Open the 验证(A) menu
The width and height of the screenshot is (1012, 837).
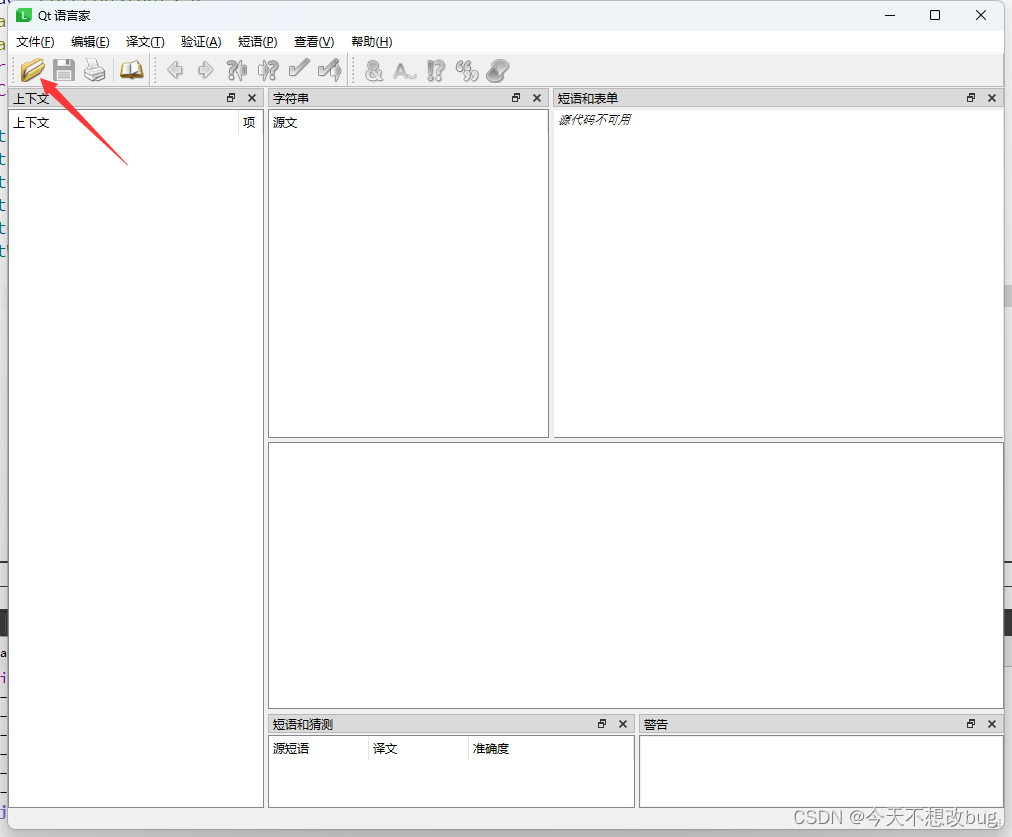(x=201, y=42)
